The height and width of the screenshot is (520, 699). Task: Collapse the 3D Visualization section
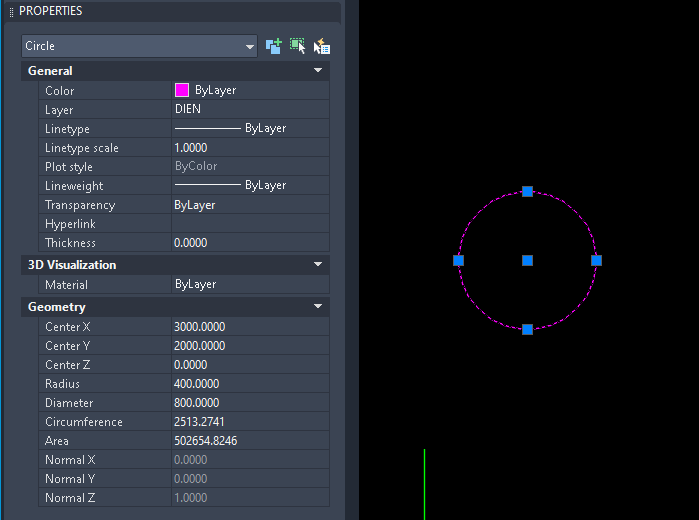coord(318,264)
